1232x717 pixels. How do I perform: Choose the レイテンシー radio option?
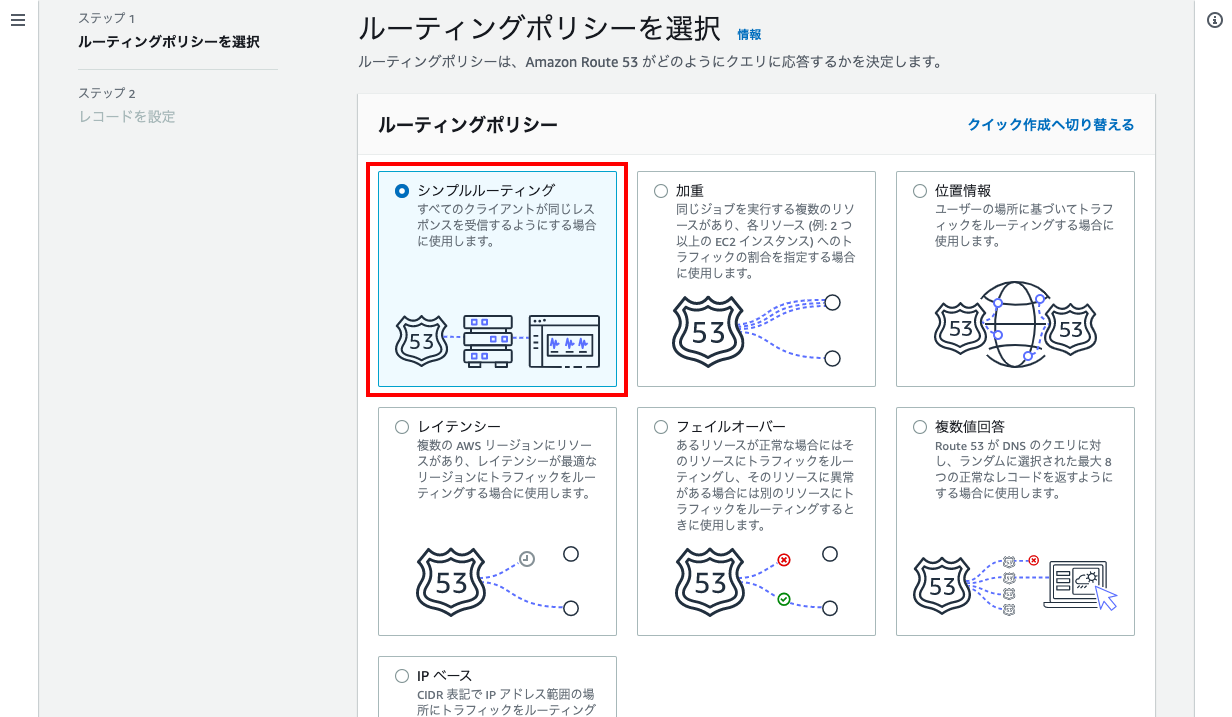pos(402,427)
